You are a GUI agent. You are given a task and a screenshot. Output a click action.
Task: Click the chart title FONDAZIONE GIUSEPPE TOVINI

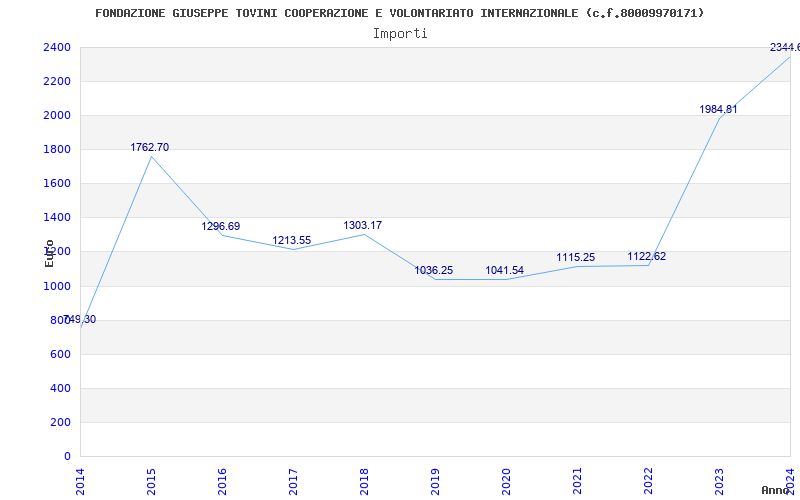click(x=399, y=13)
